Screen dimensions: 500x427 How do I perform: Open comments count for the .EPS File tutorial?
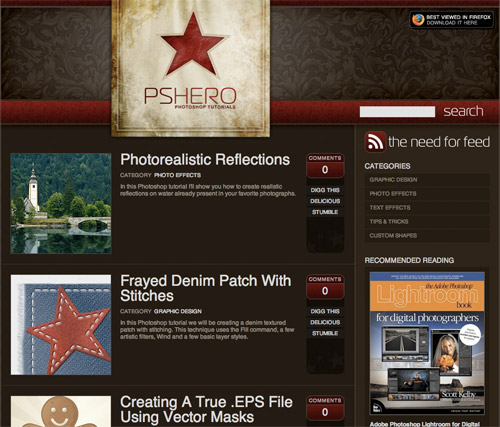(x=325, y=408)
